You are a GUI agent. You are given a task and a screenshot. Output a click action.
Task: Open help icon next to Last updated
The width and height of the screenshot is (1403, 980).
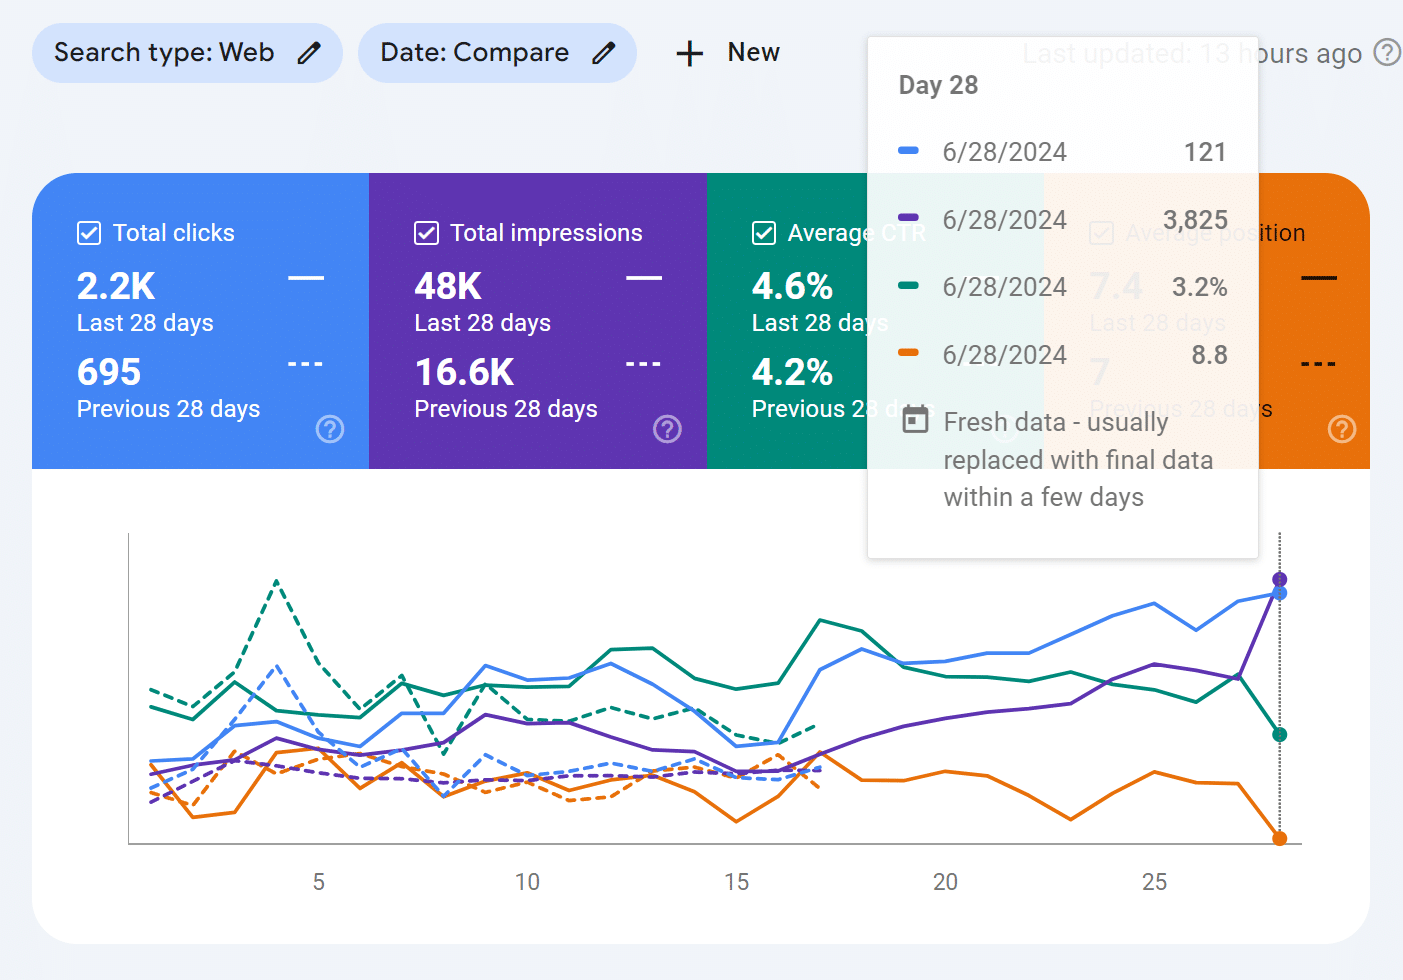pyautogui.click(x=1387, y=52)
